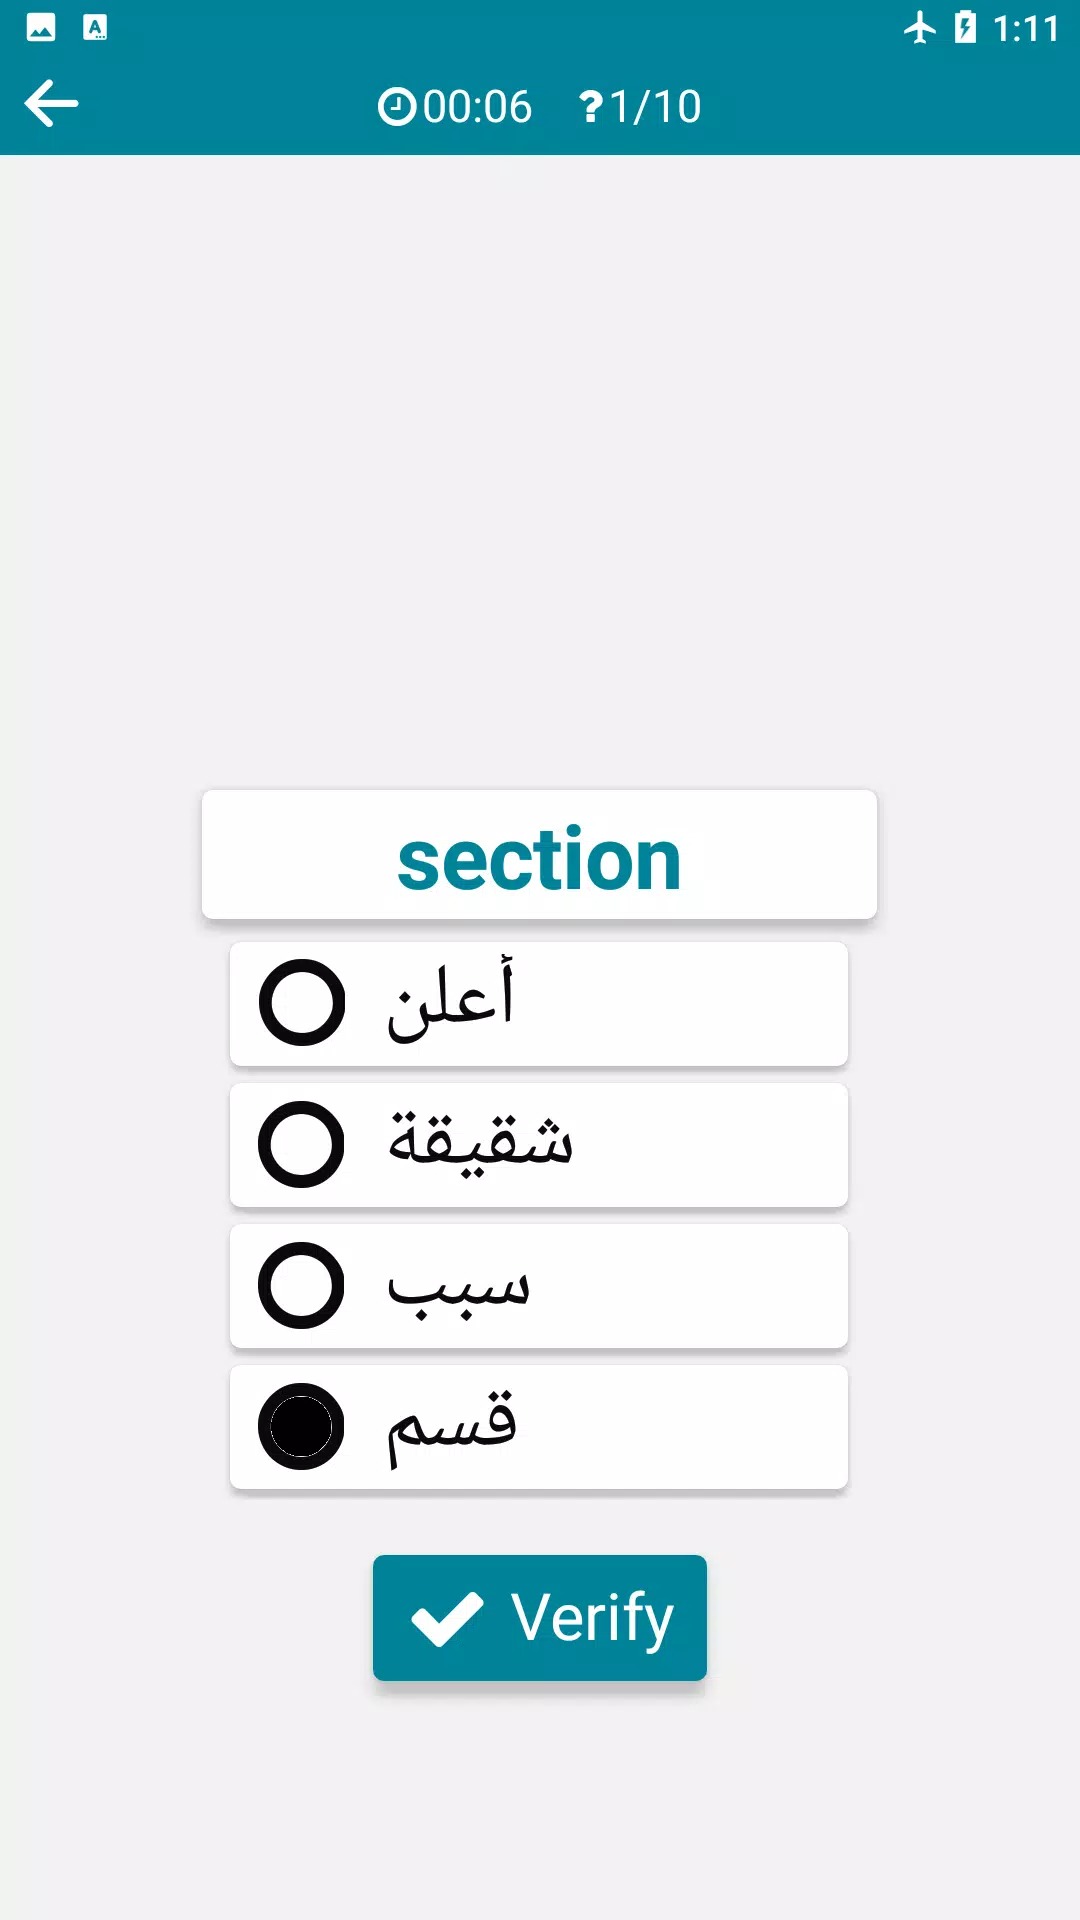Image resolution: width=1080 pixels, height=1920 pixels.
Task: Tap the 00:06 elapsed time display
Action: [x=477, y=107]
